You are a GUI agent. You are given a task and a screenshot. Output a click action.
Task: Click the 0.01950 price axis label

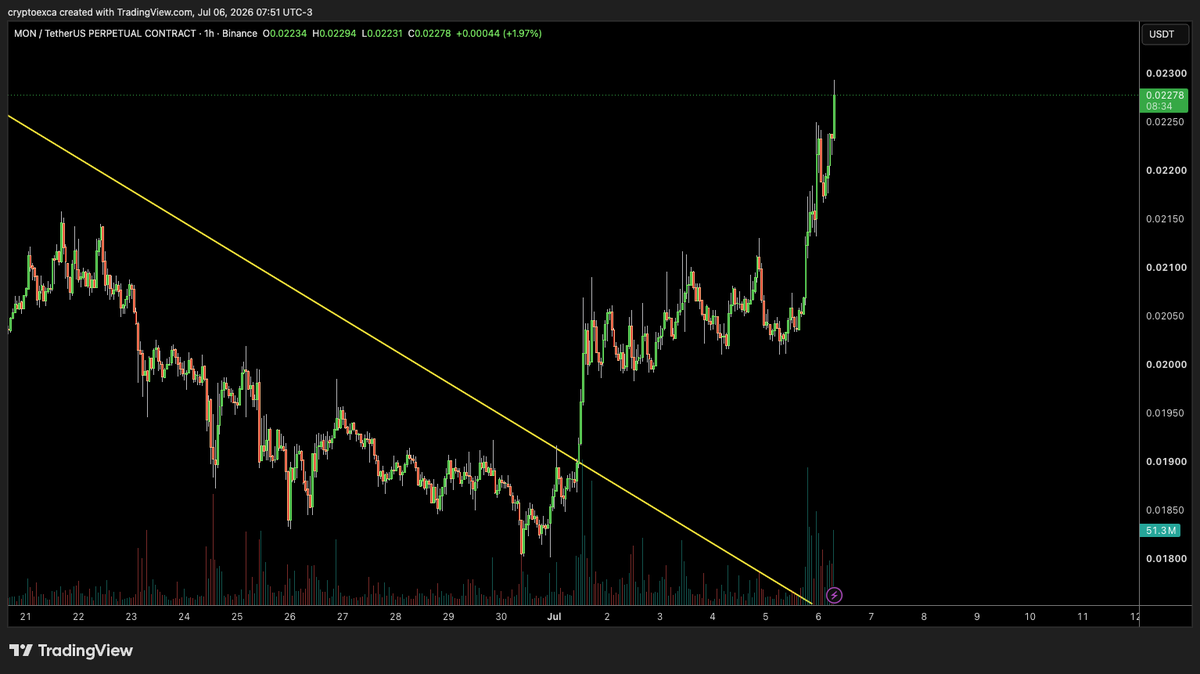click(x=1166, y=413)
